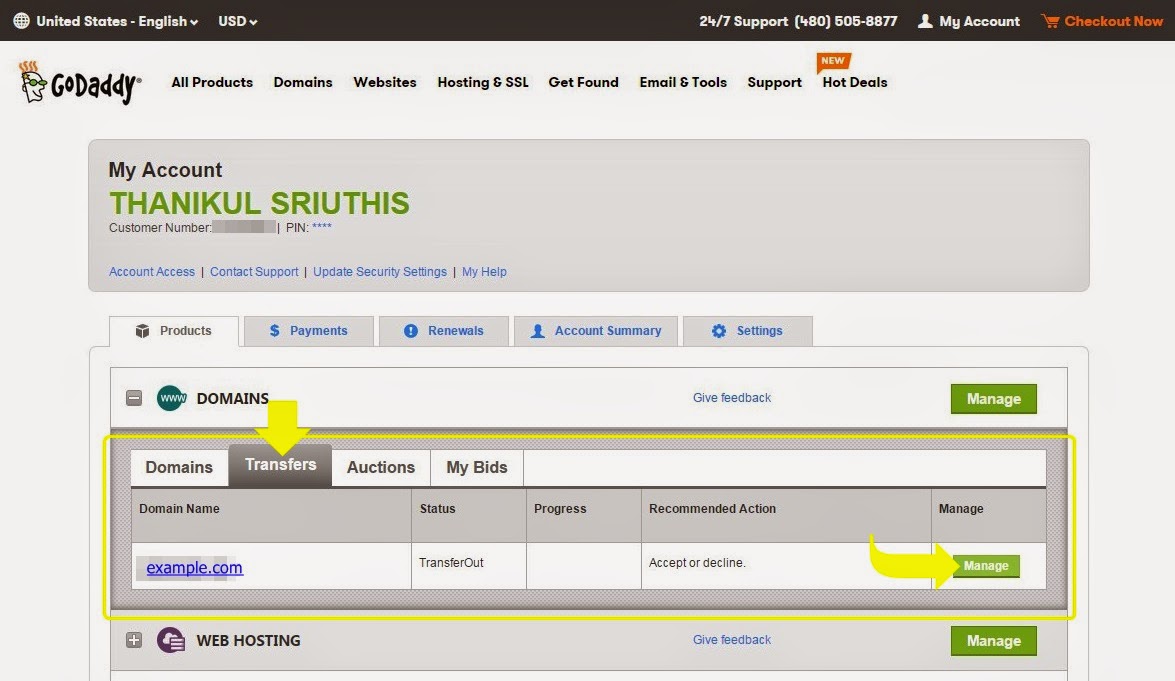The height and width of the screenshot is (681, 1175).
Task: Click Manage button in the Domains header
Action: tap(994, 399)
